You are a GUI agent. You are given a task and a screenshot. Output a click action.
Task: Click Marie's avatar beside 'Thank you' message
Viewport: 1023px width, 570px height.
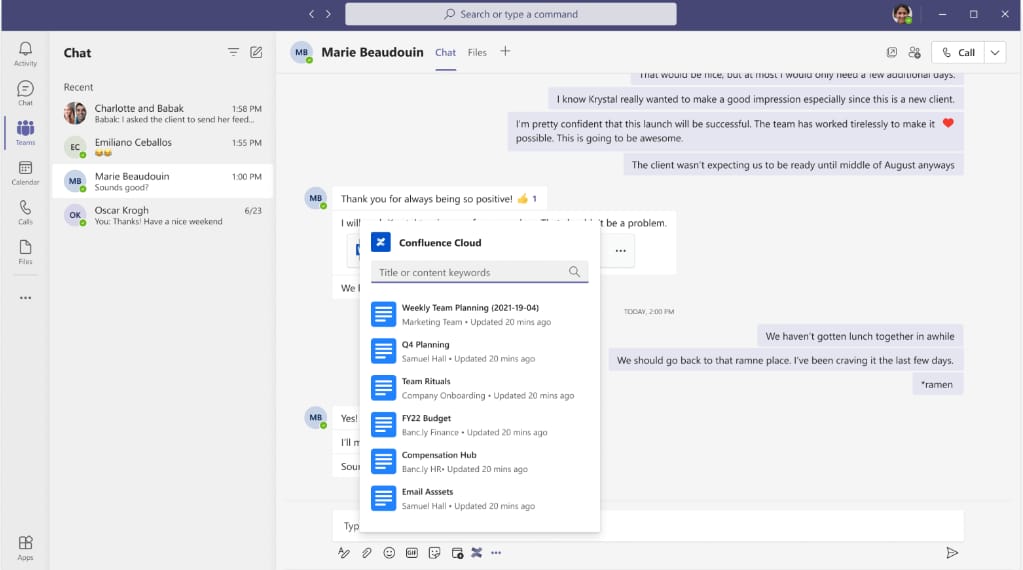316,198
